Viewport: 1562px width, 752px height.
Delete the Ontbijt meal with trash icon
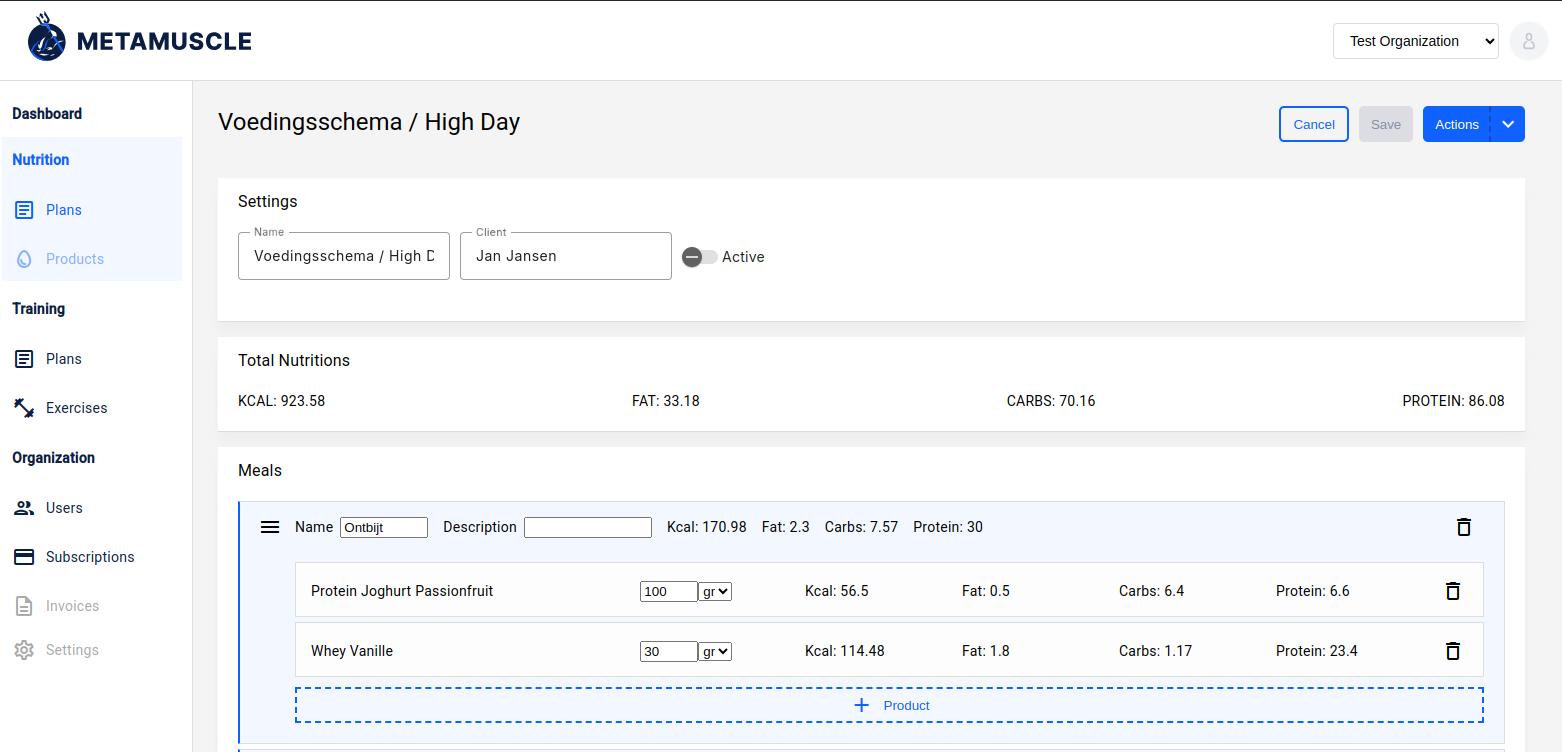pyautogui.click(x=1463, y=527)
